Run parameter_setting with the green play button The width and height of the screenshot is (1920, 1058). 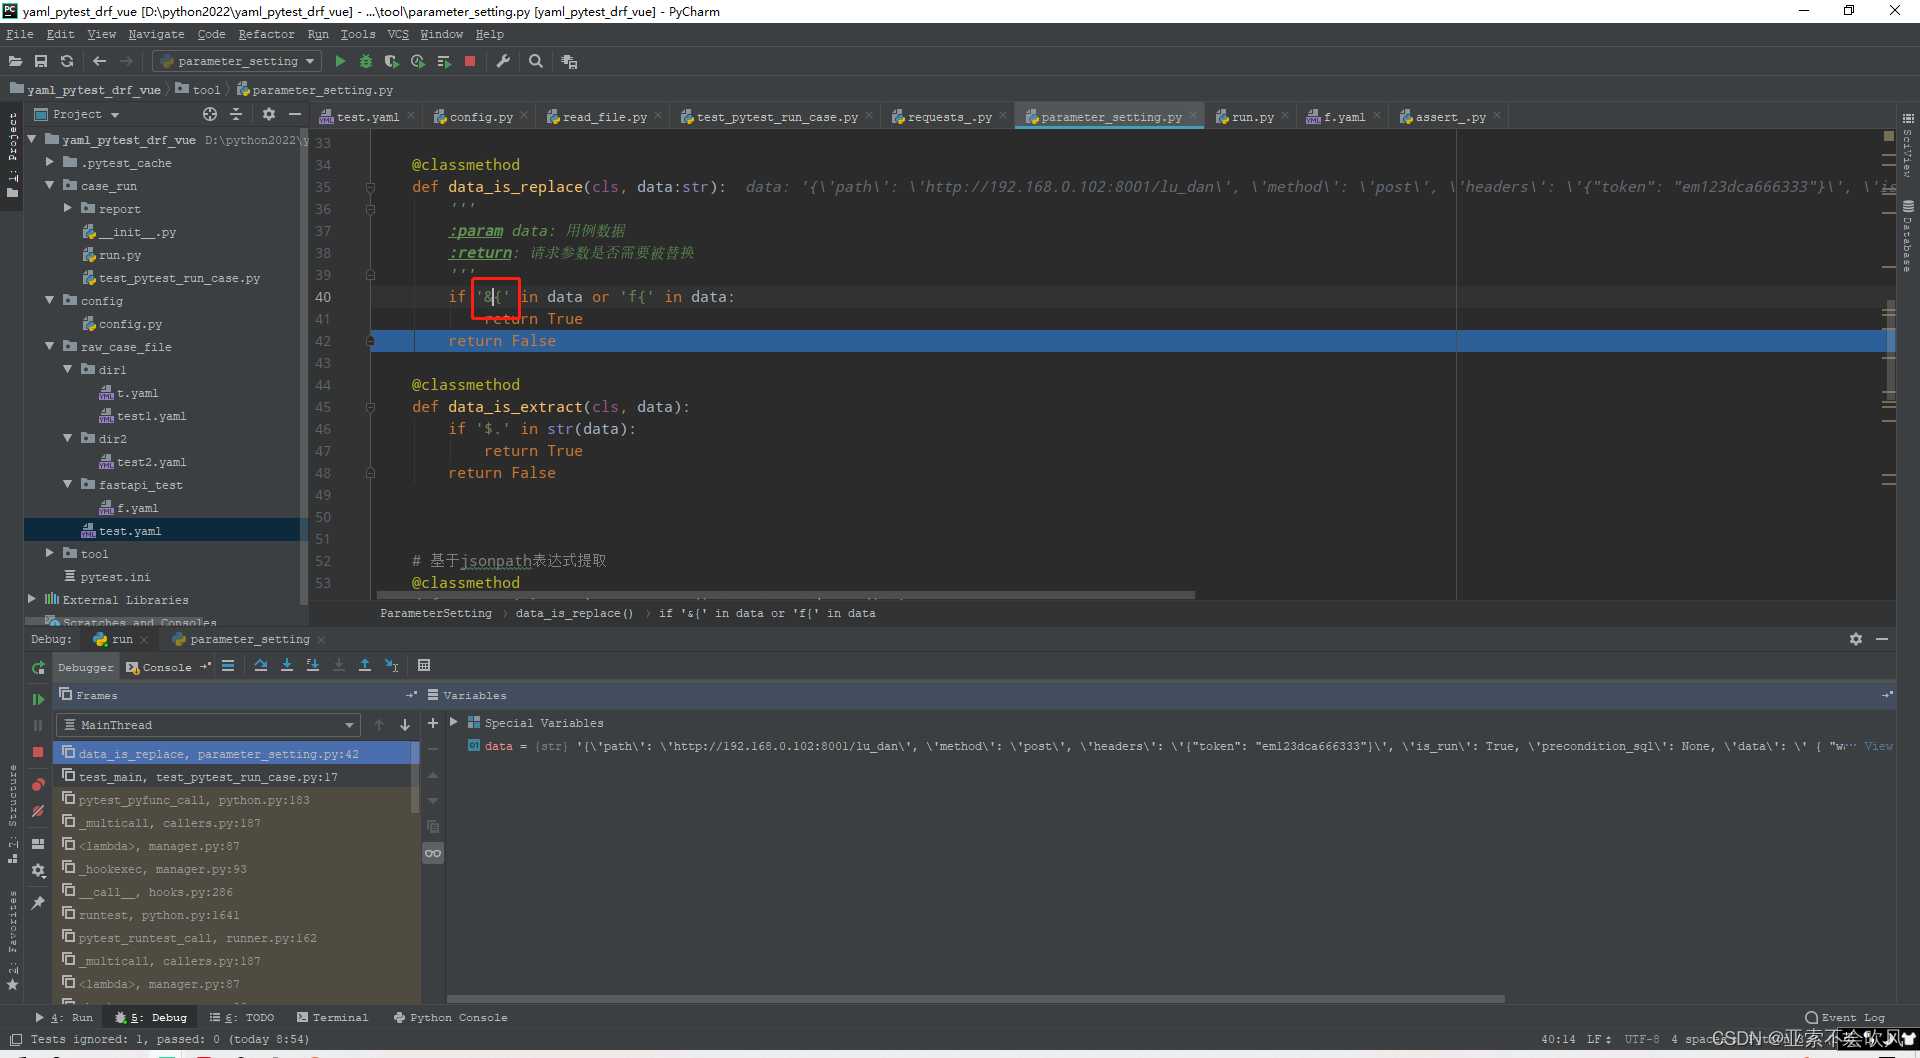click(x=340, y=61)
